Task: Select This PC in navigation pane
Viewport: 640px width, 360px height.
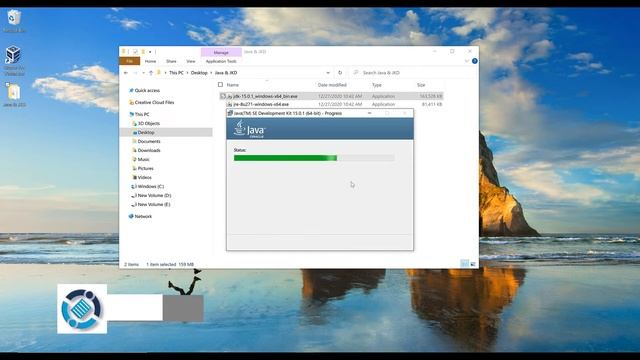Action: pos(142,114)
